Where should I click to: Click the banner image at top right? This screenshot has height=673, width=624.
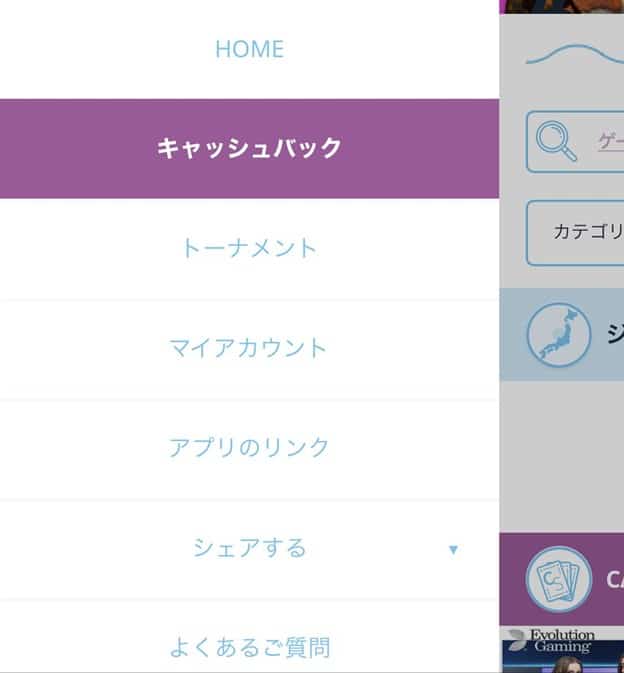click(562, 6)
